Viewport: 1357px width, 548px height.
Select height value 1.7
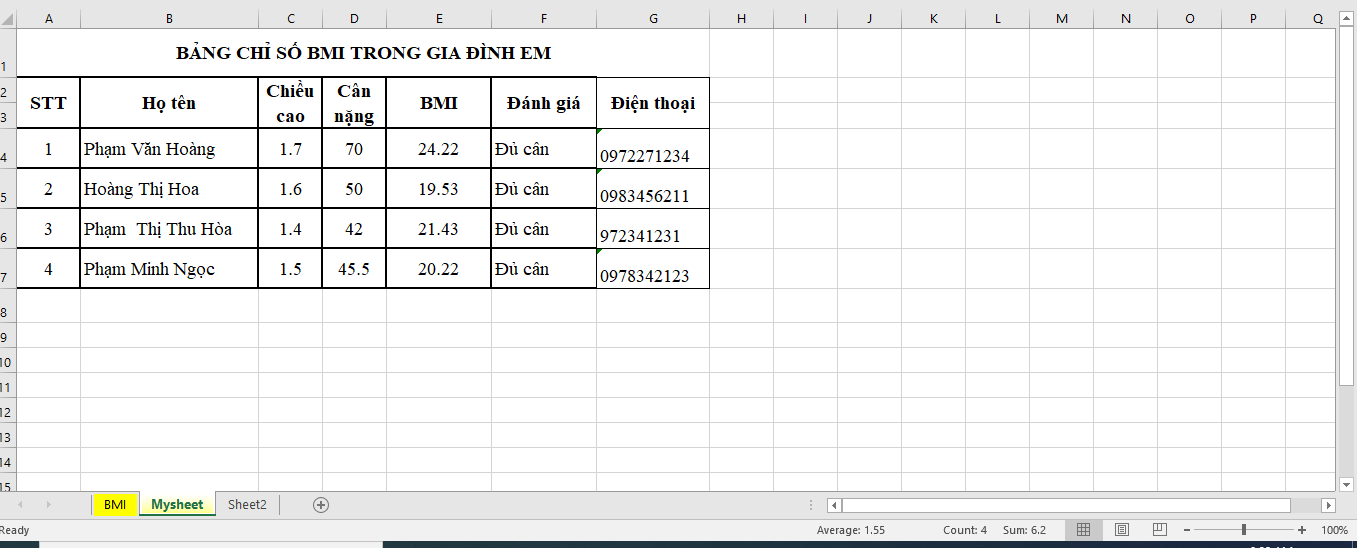click(290, 149)
